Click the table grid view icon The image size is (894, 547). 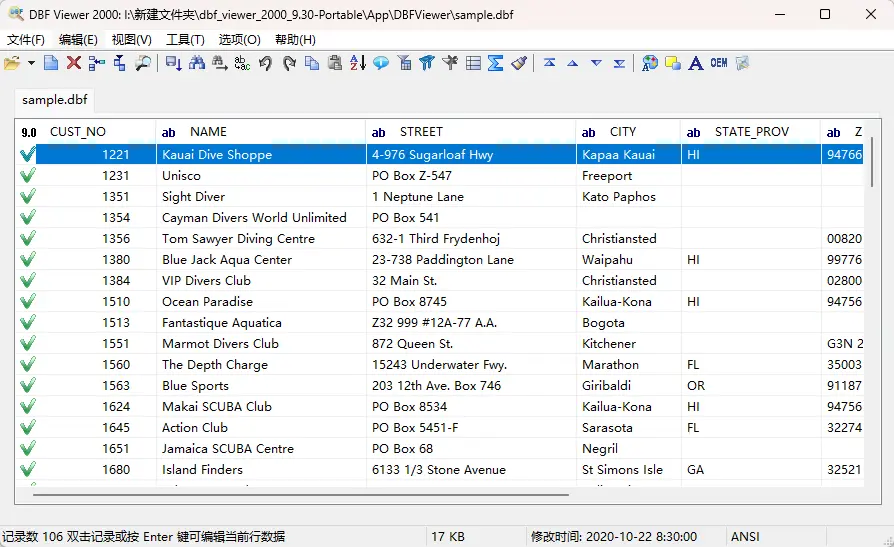473,63
